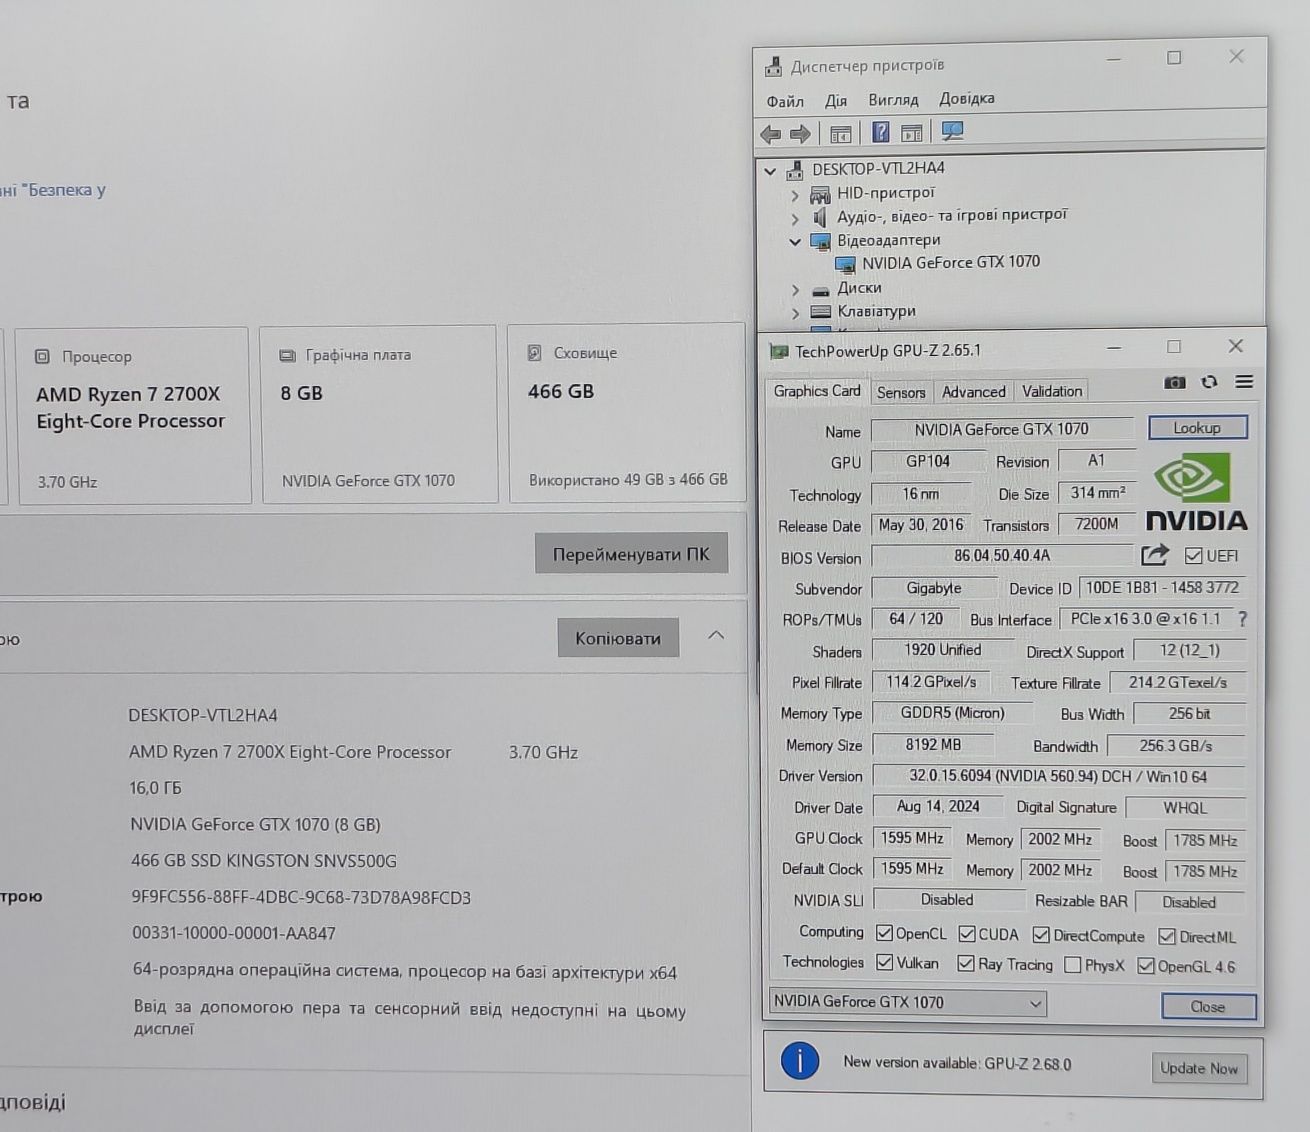1310x1132 pixels.
Task: Click the show/hide console tree icon in Device Manager
Action: [x=840, y=133]
